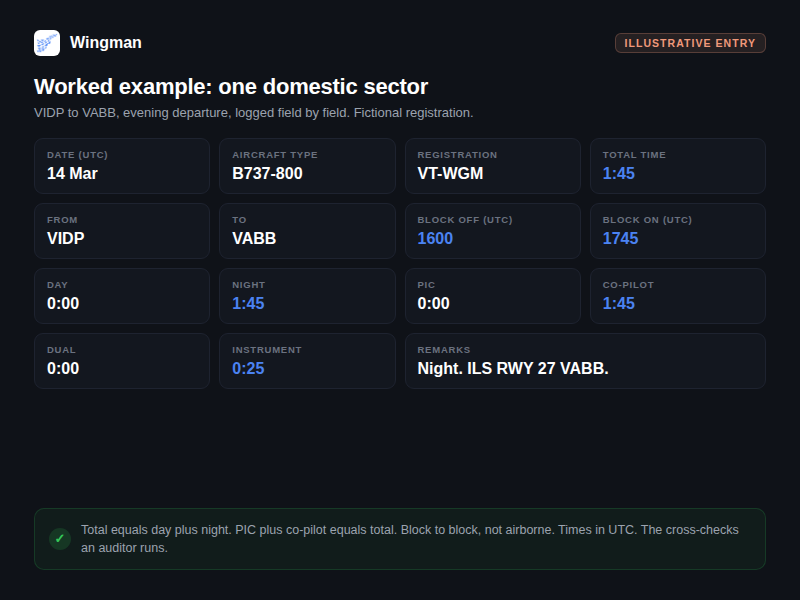Click the green checkmark icon
800x600 pixels.
pos(60,539)
